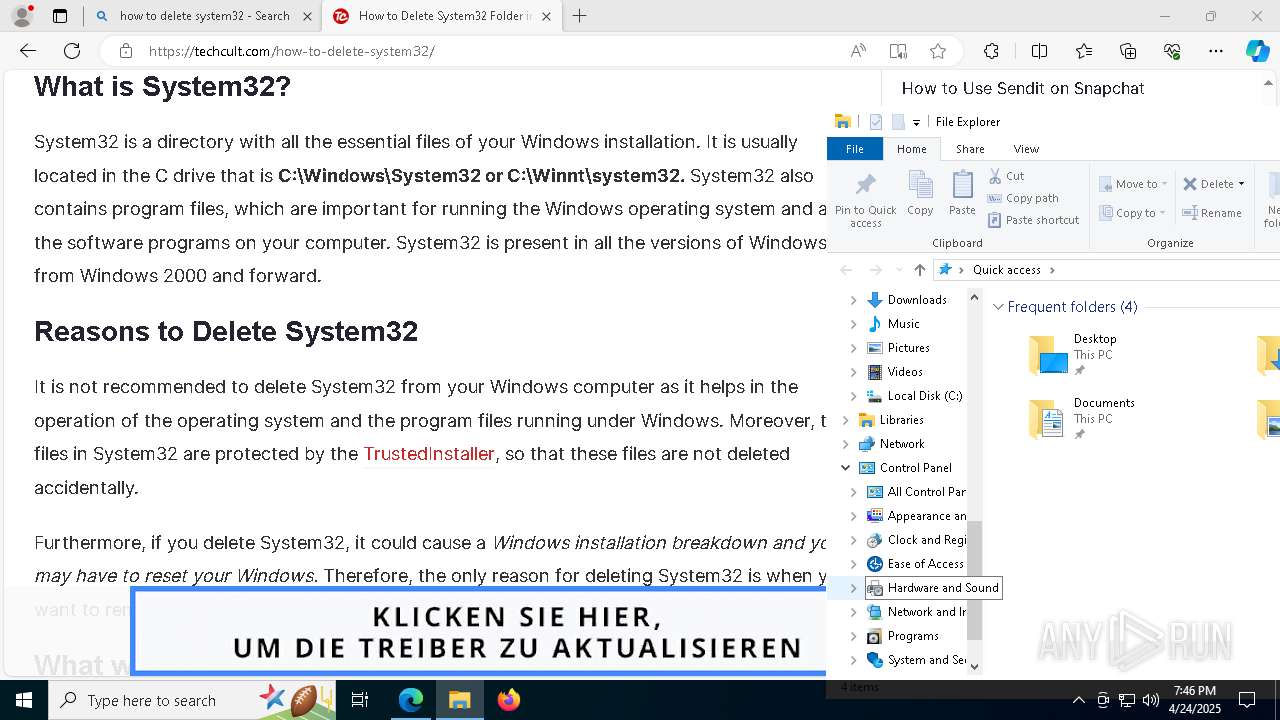Expand the Downloads tree node

click(x=854, y=300)
